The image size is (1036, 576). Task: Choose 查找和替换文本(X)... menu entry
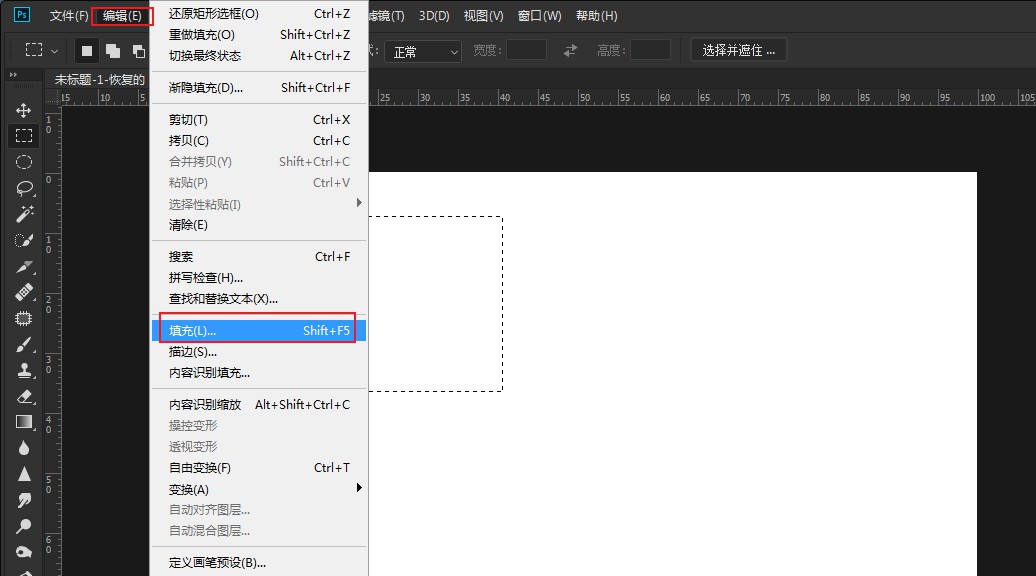click(x=259, y=299)
